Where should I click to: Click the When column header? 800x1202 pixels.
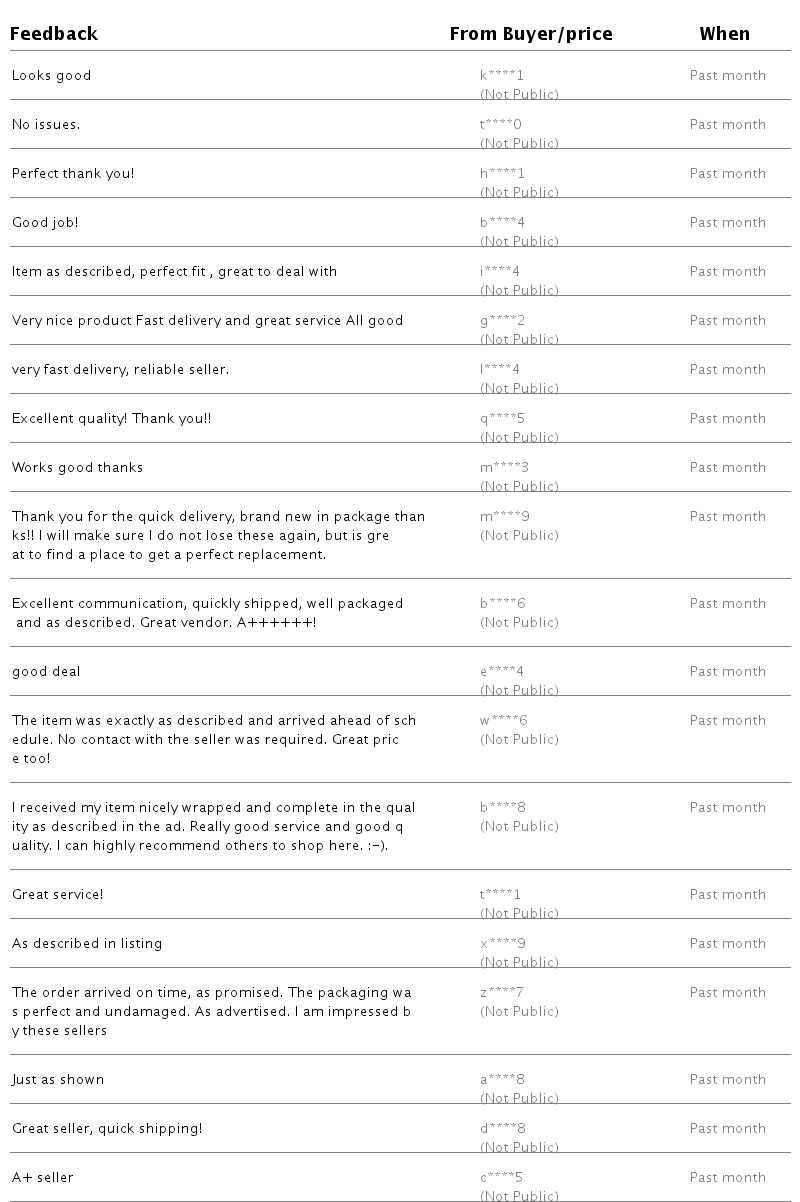point(724,34)
